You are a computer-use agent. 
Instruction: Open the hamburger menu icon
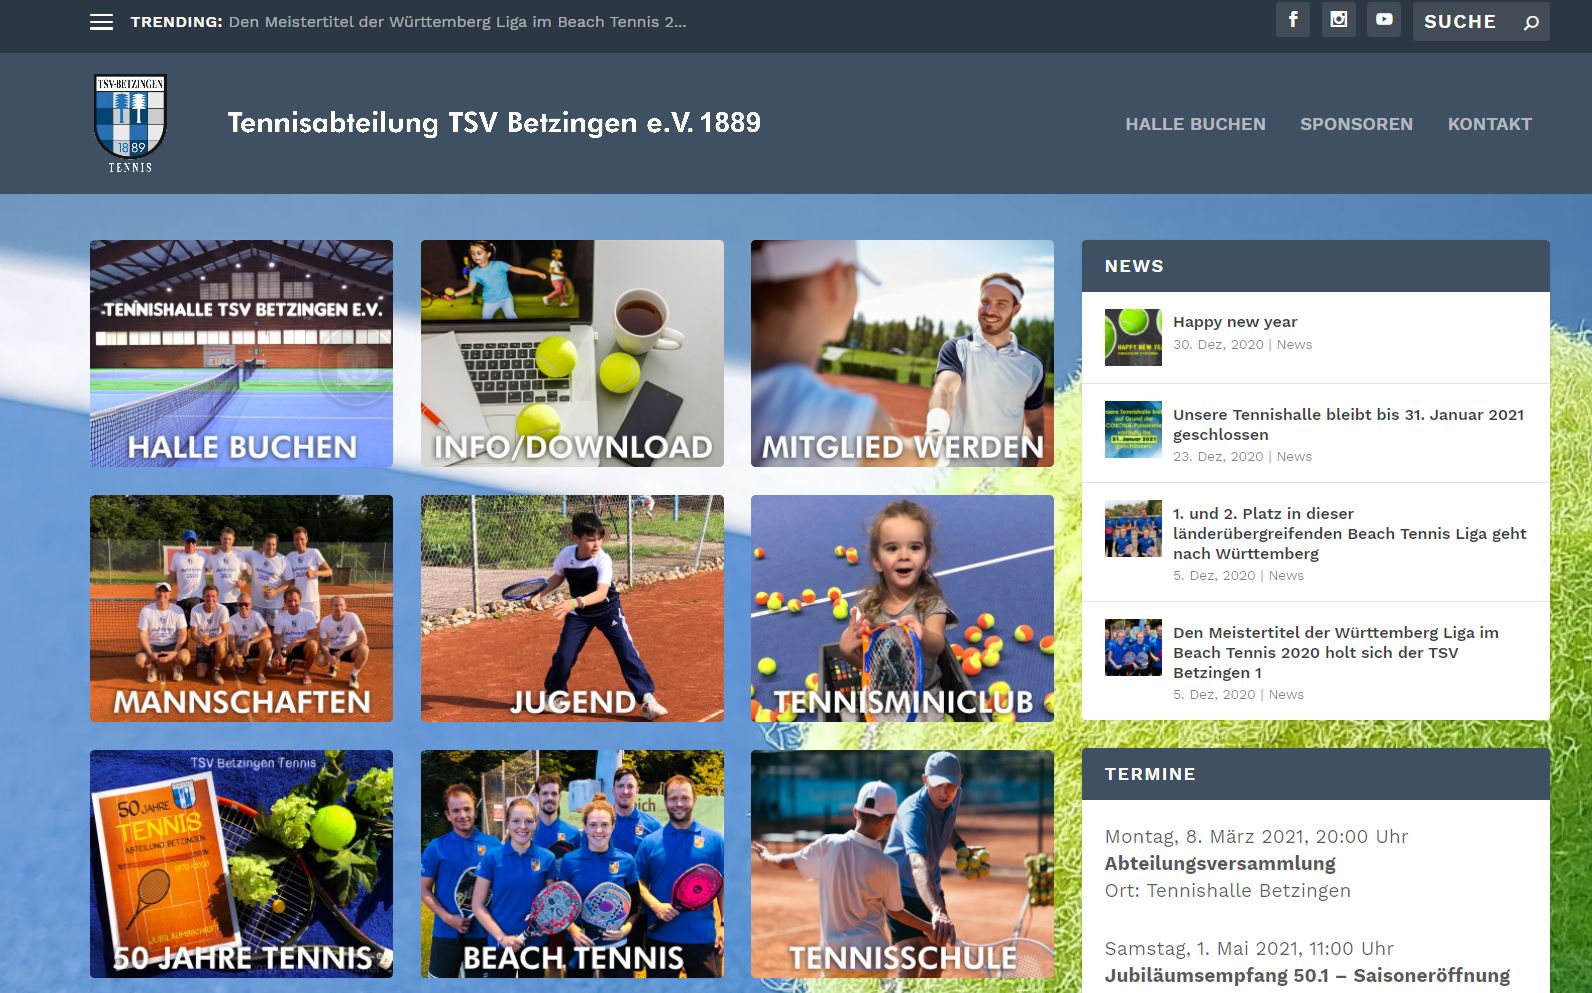[101, 22]
